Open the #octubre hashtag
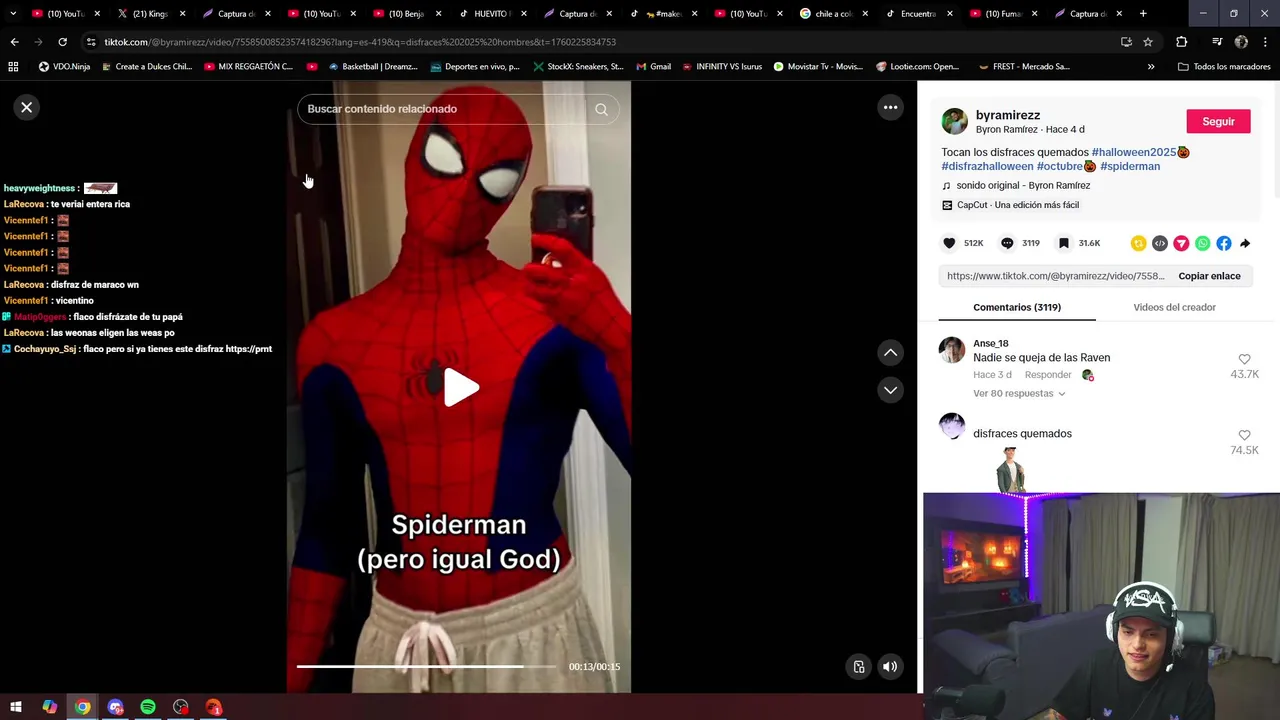The width and height of the screenshot is (1280, 720). [x=1060, y=166]
